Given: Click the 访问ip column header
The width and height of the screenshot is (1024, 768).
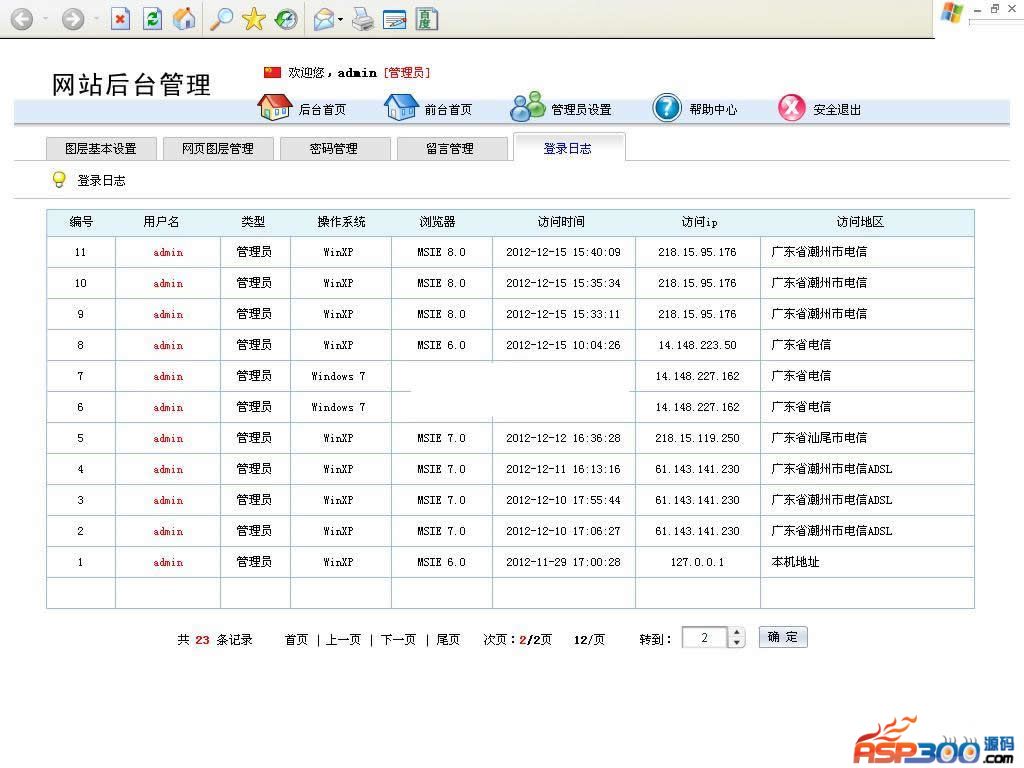Looking at the screenshot, I should [699, 222].
